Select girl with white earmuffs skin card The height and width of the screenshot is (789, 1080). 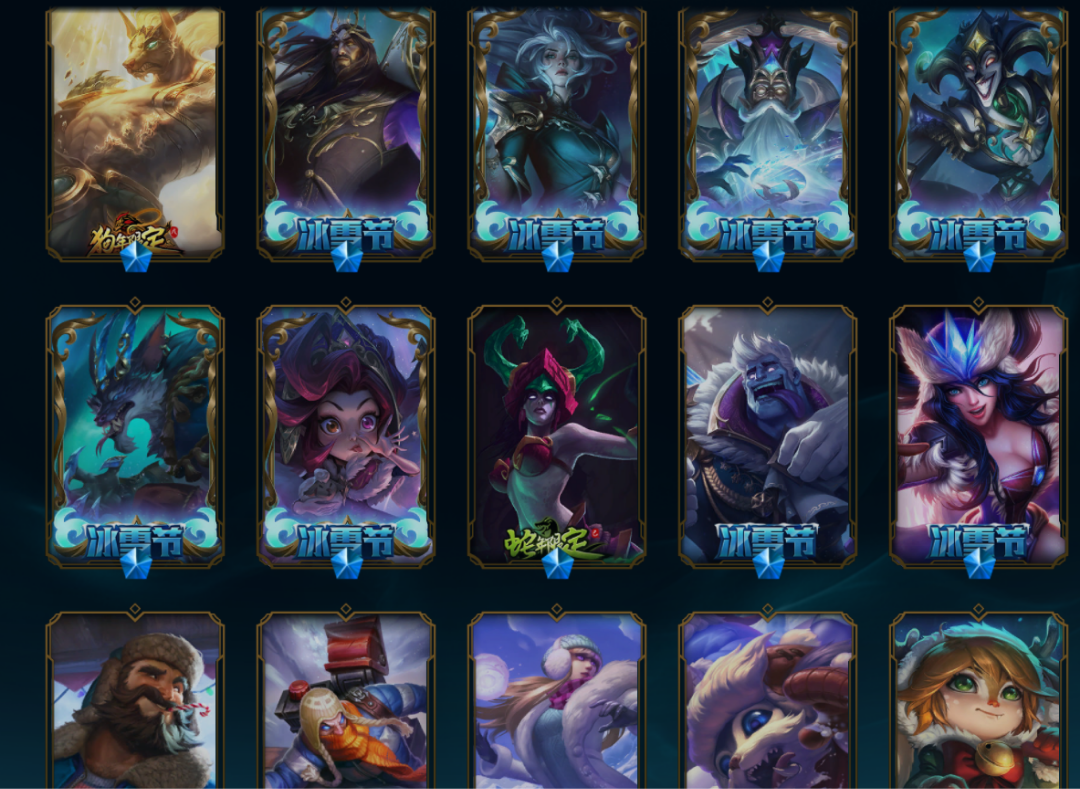[557, 700]
